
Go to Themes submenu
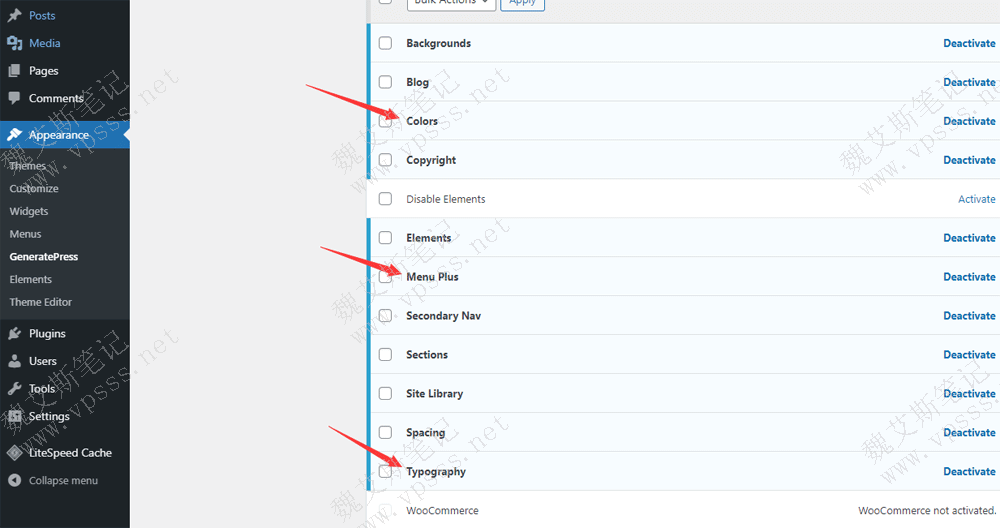click(27, 166)
